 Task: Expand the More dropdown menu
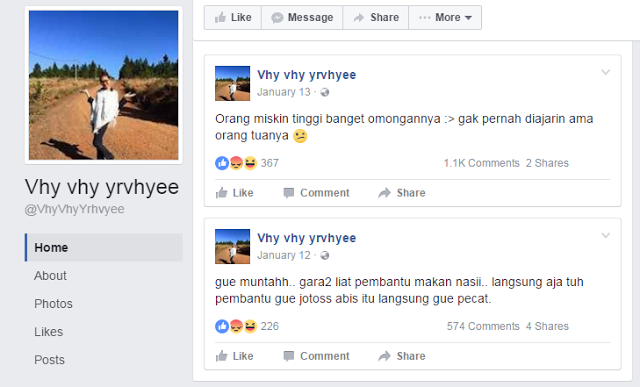[x=445, y=18]
